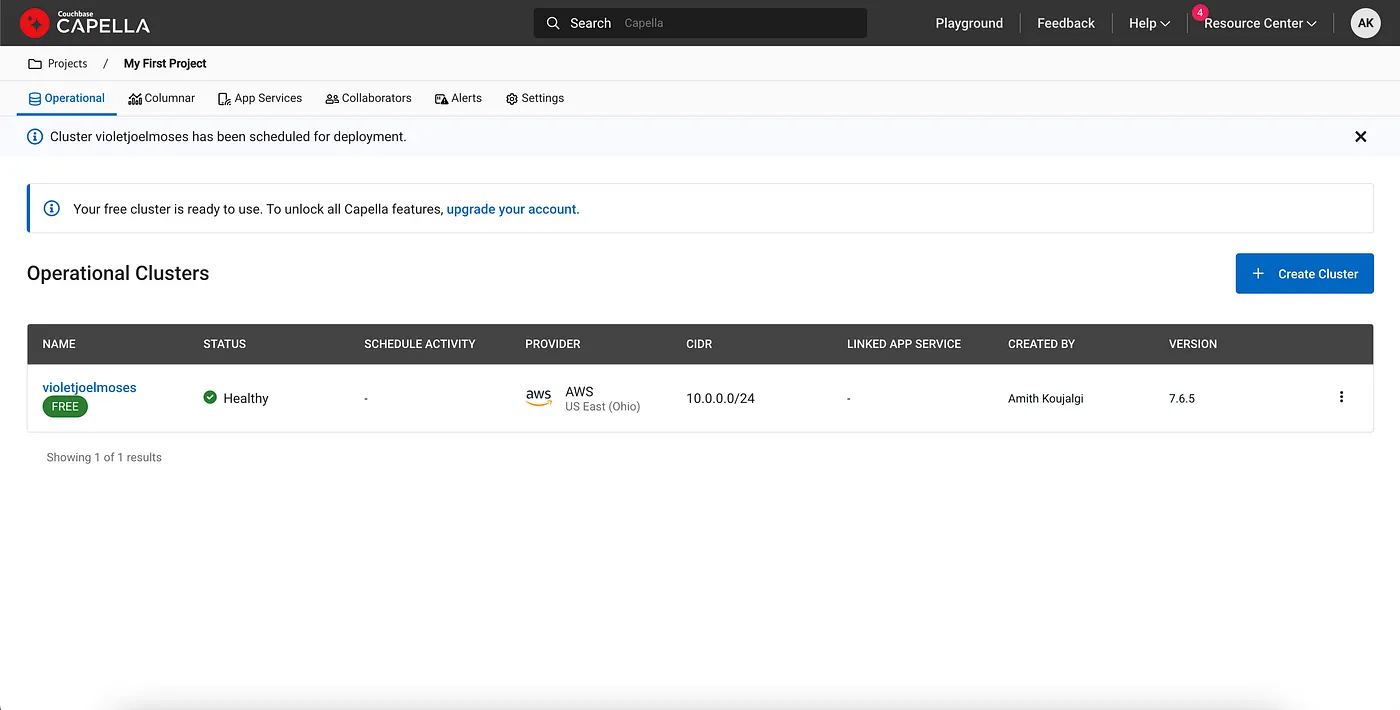The width and height of the screenshot is (1400, 710).
Task: Click the Showing 1 of 1 results text
Action: (x=104, y=457)
